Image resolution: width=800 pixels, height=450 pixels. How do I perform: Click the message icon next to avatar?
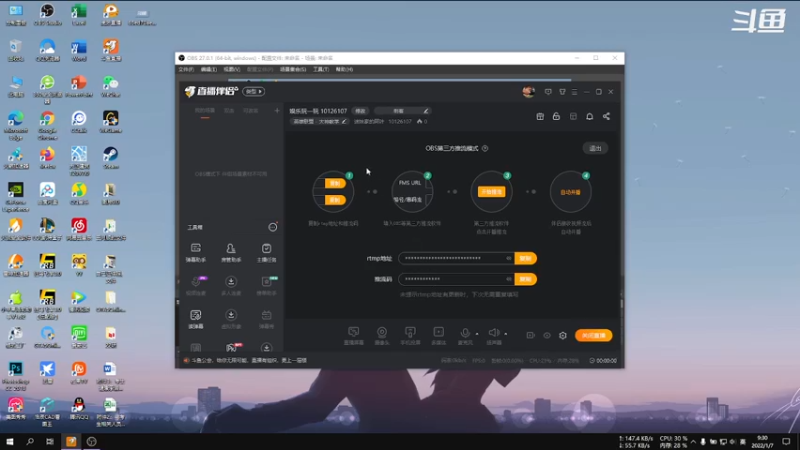548,92
